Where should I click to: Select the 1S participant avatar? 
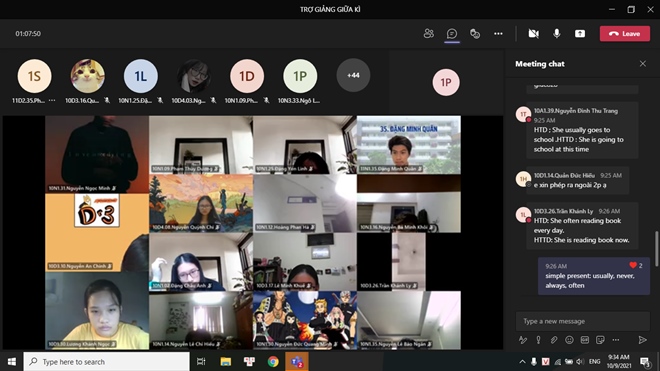[x=34, y=76]
